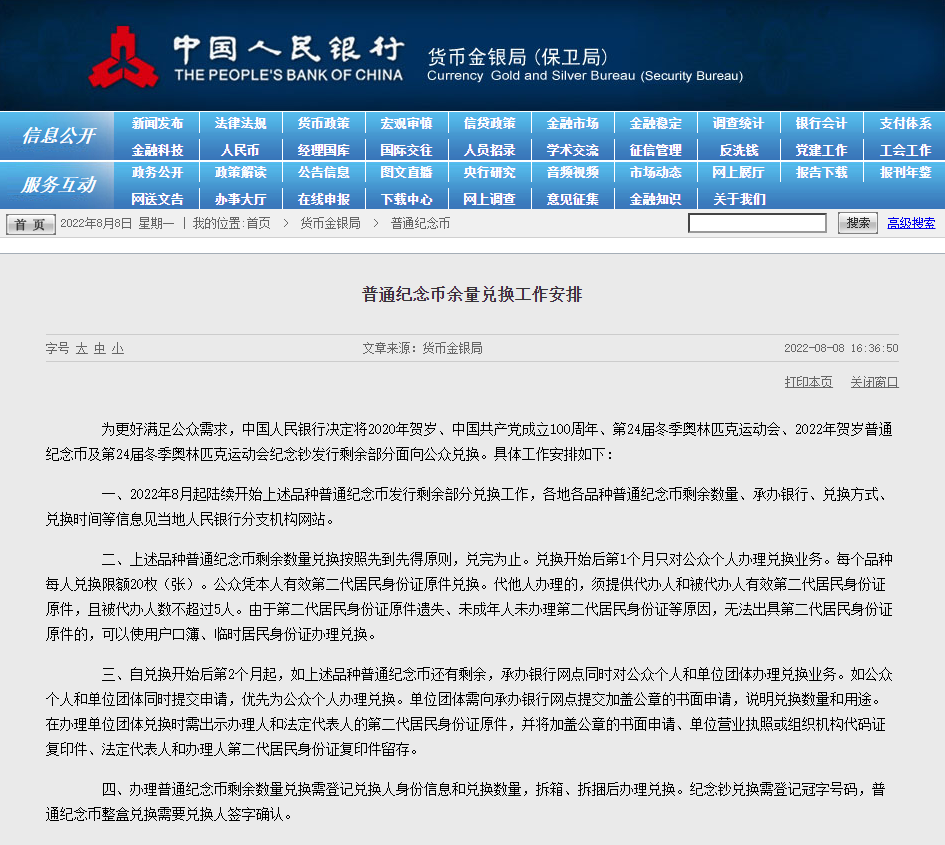Viewport: 945px width, 845px height.
Task: Click the 普通纪念币 breadcrumb link
Action: pyautogui.click(x=420, y=224)
